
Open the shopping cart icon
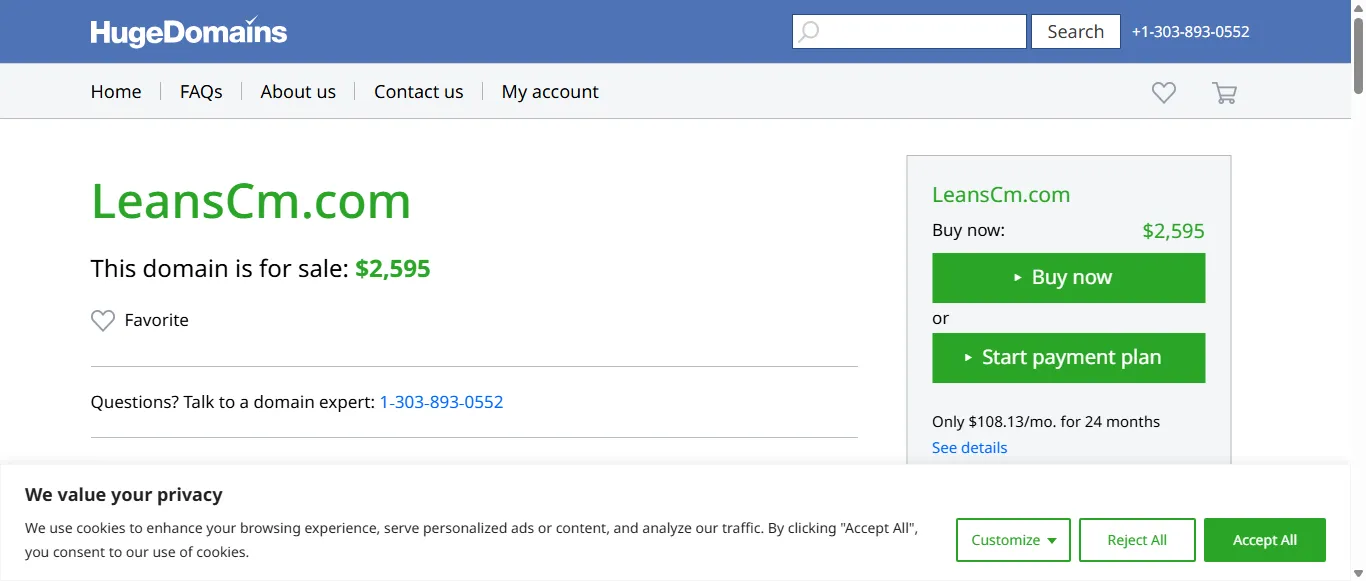pyautogui.click(x=1224, y=92)
